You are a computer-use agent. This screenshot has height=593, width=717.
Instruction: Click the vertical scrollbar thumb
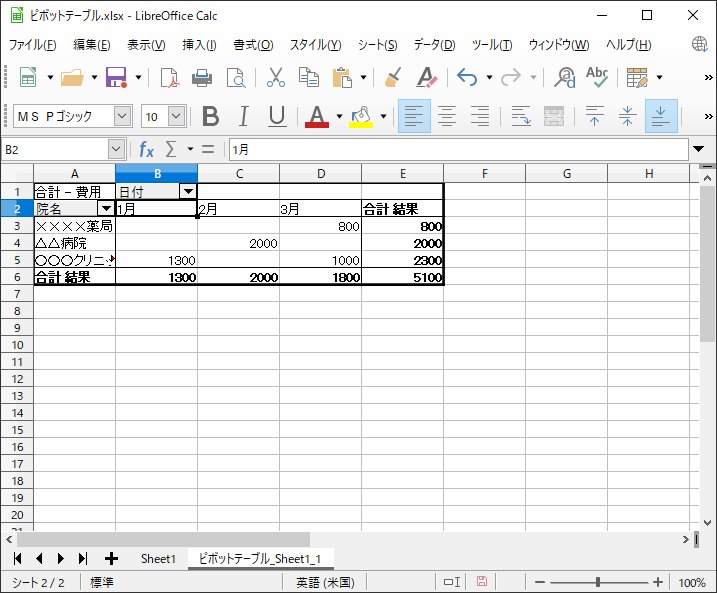(707, 264)
